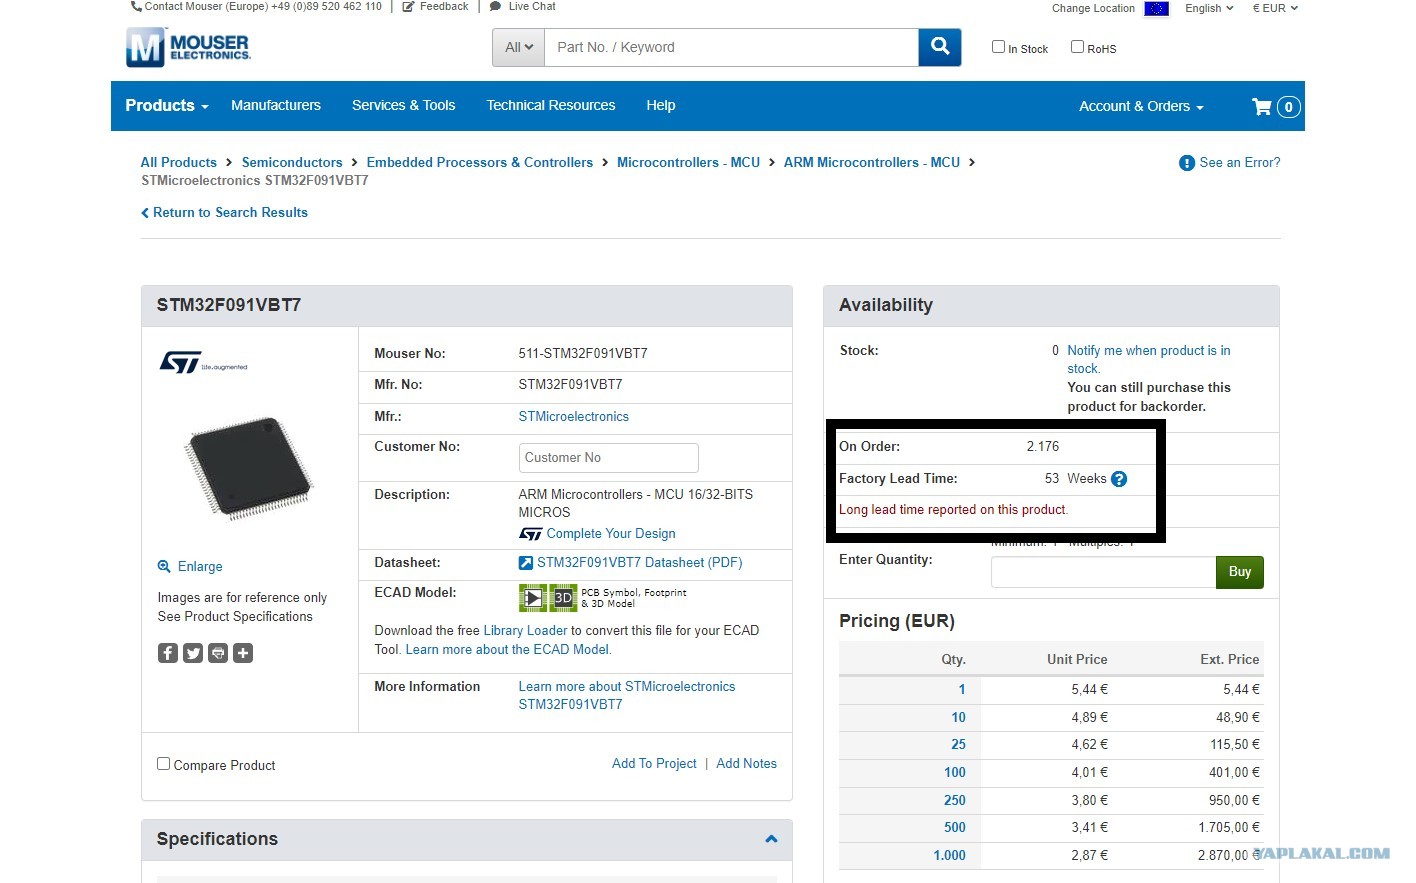Click the magnifier search button
The image size is (1416, 883).
click(x=940, y=47)
